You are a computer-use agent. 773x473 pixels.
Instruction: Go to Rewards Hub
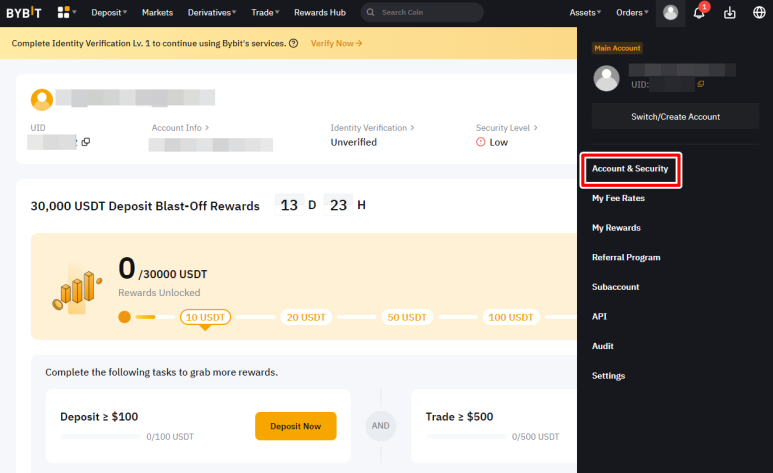pos(320,12)
